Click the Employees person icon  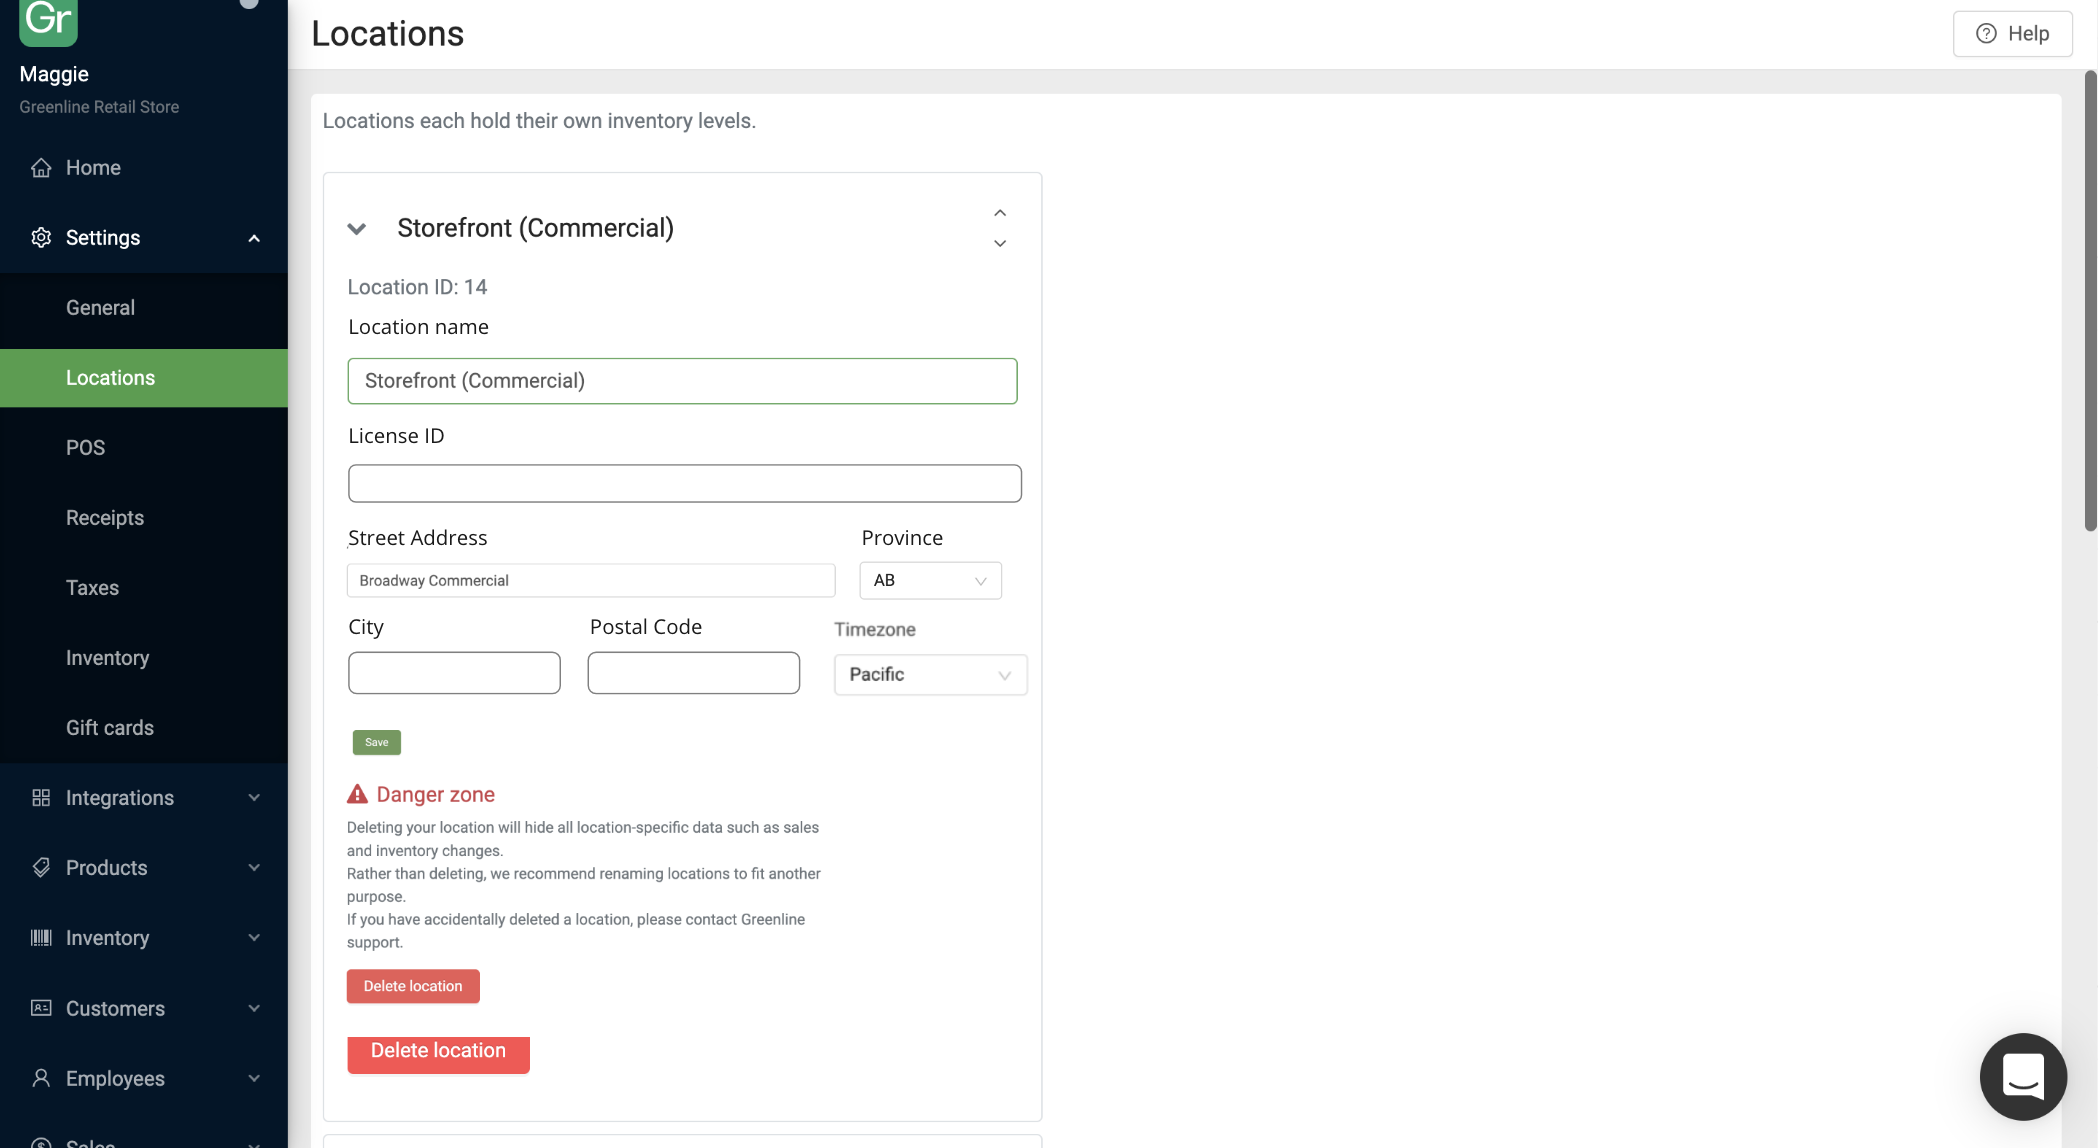[x=41, y=1078]
